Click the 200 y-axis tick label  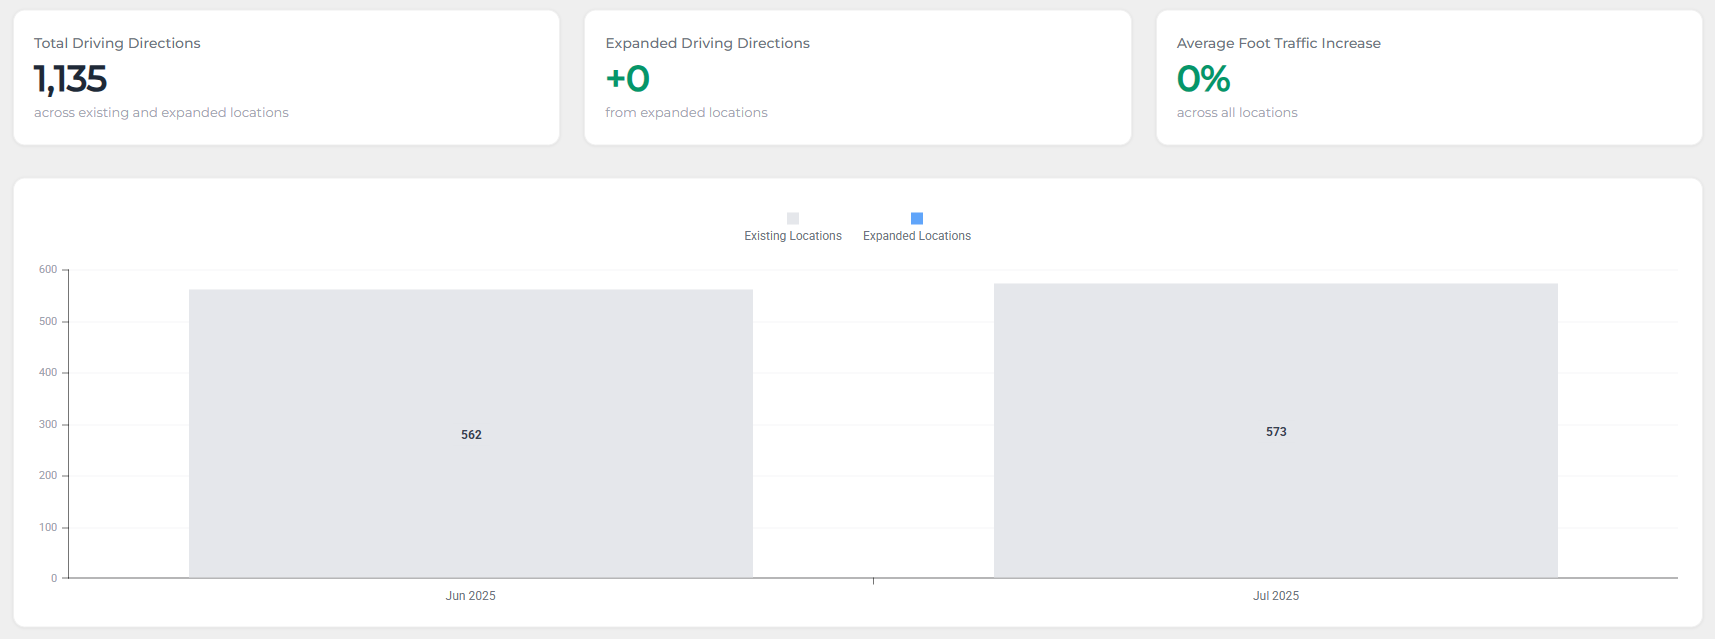click(48, 476)
